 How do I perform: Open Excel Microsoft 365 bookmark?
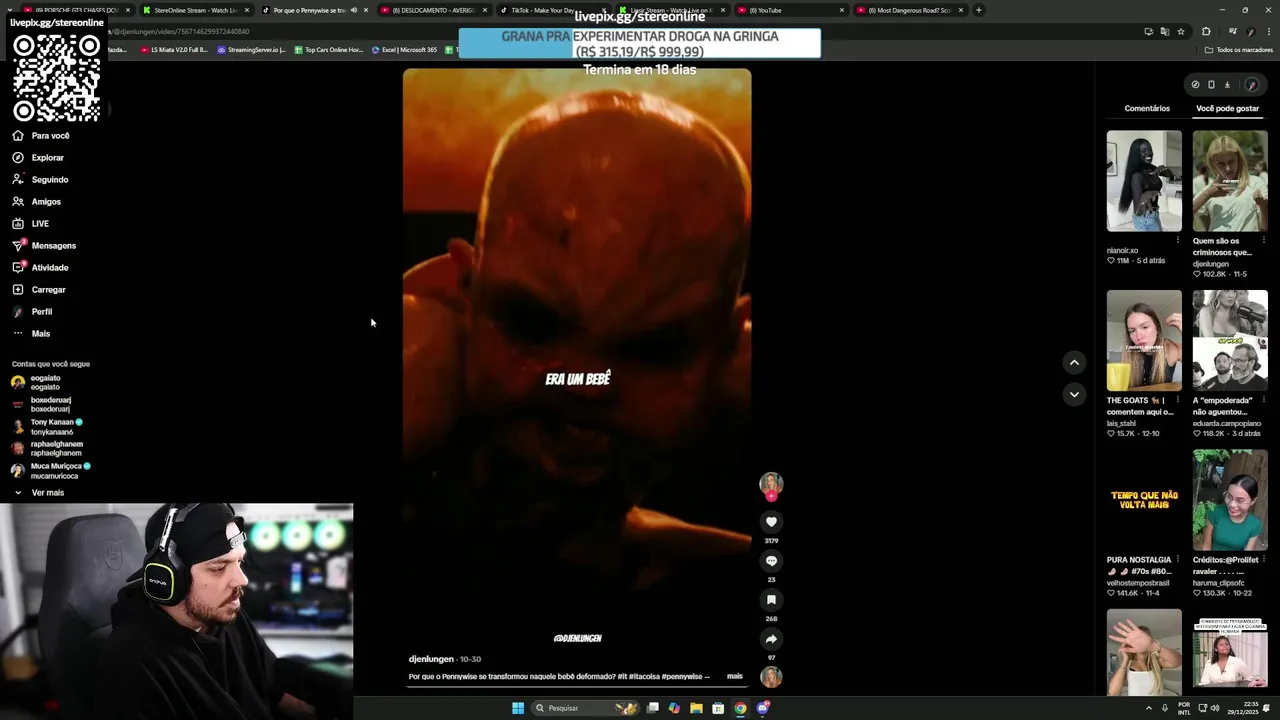click(404, 49)
